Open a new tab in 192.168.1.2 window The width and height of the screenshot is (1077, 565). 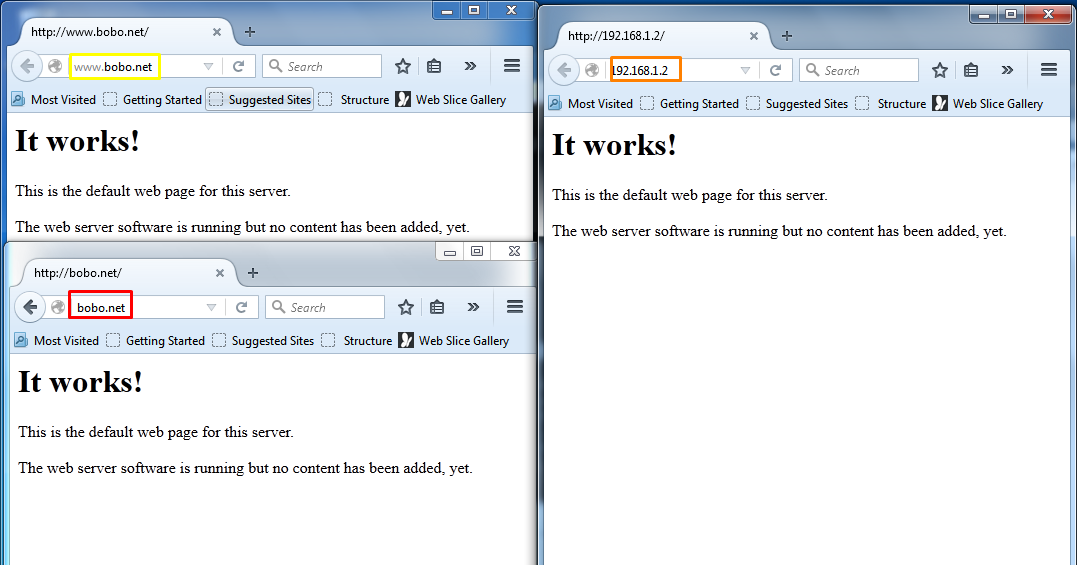[787, 36]
